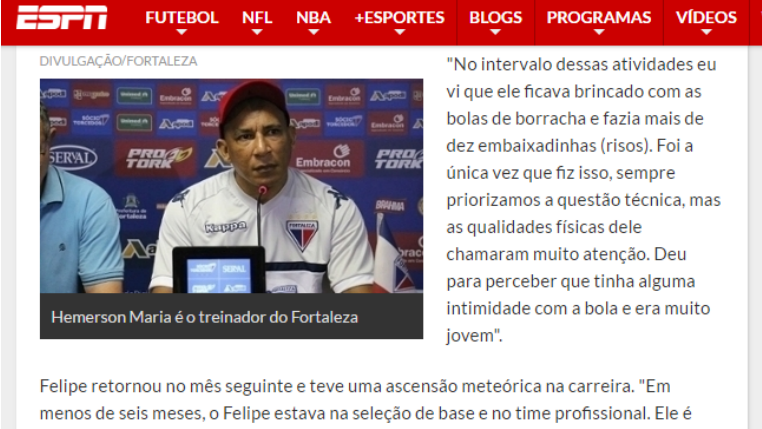Expand the arrow under FUTEBOL
This screenshot has width=762, height=429.
pos(182,32)
